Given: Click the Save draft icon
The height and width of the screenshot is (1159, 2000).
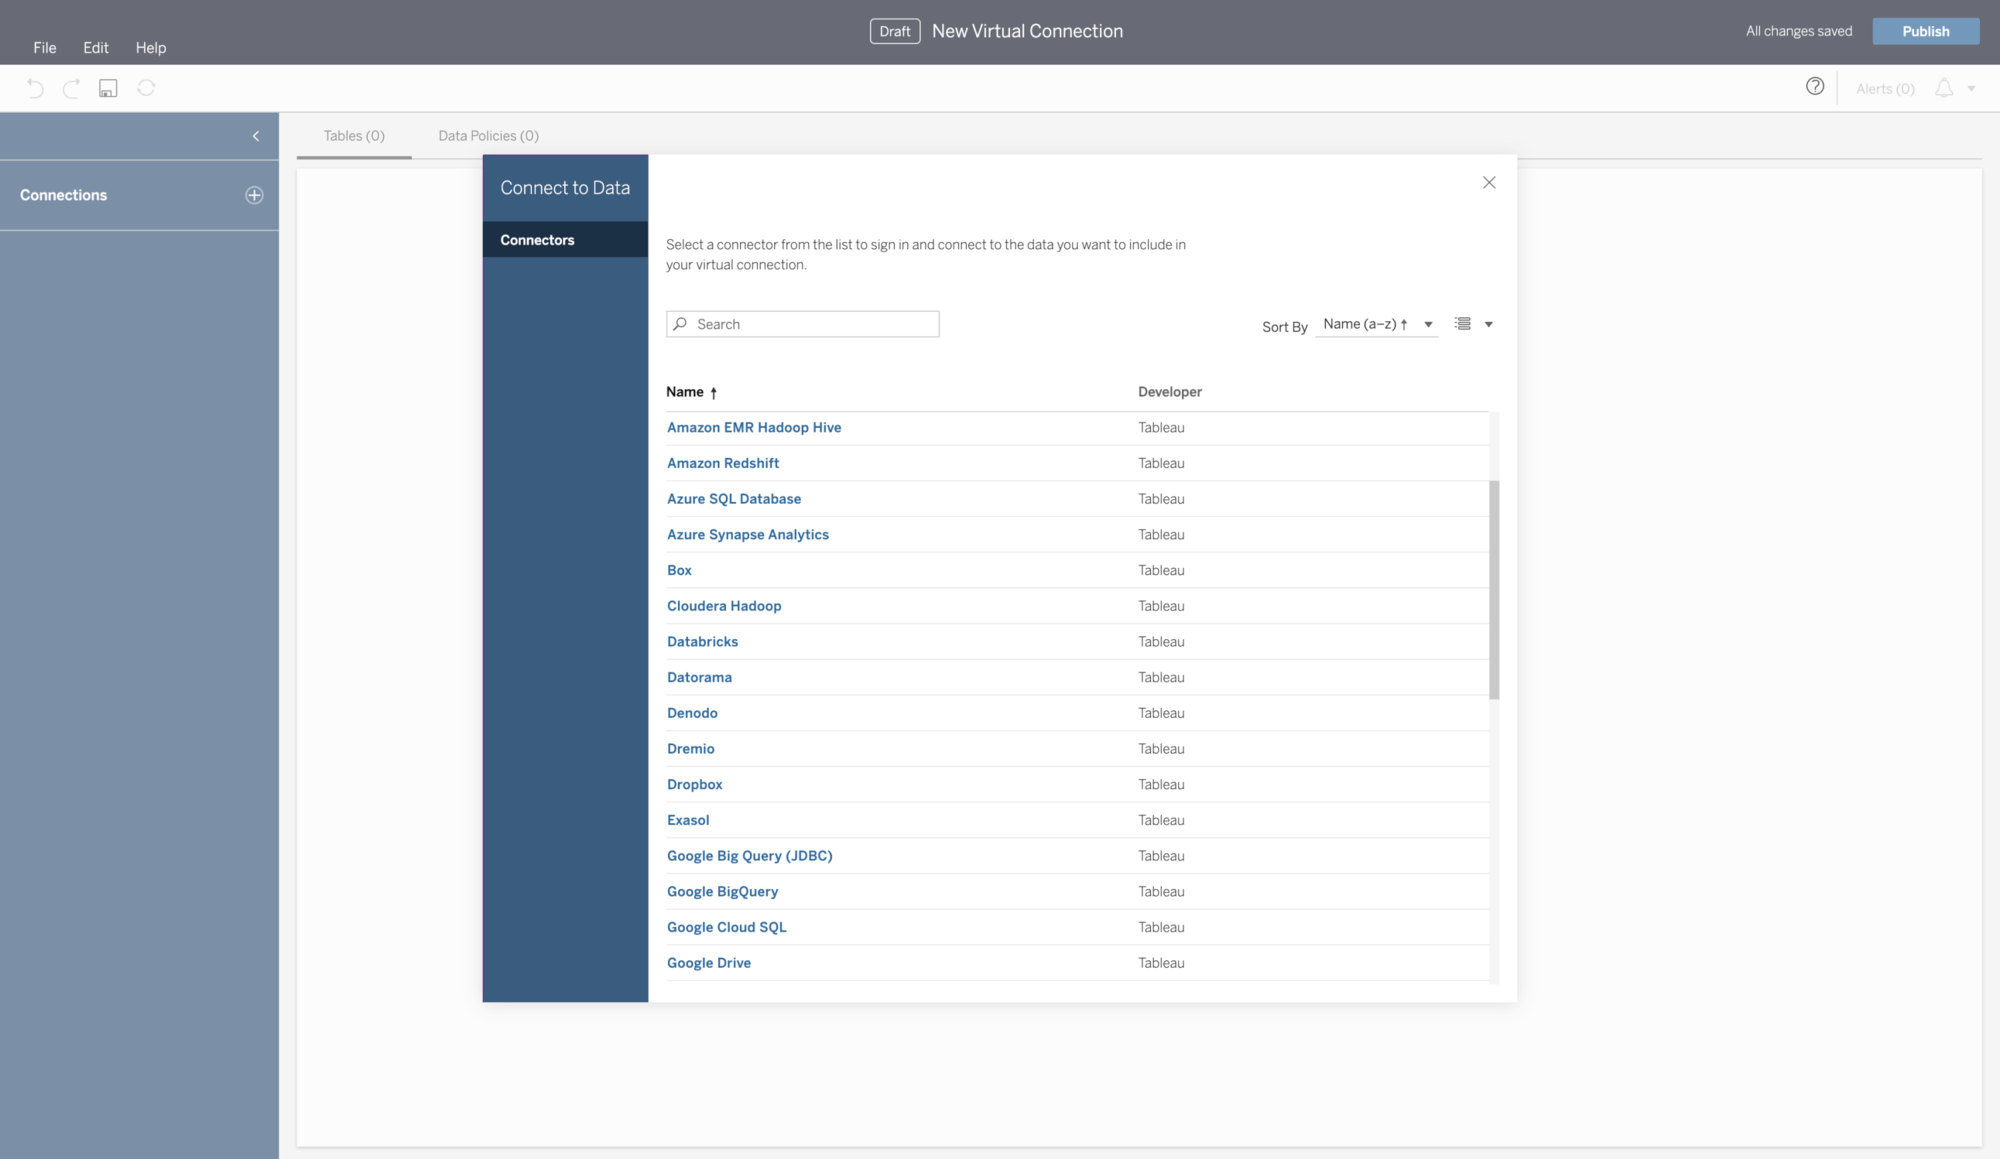Looking at the screenshot, I should (x=107, y=88).
